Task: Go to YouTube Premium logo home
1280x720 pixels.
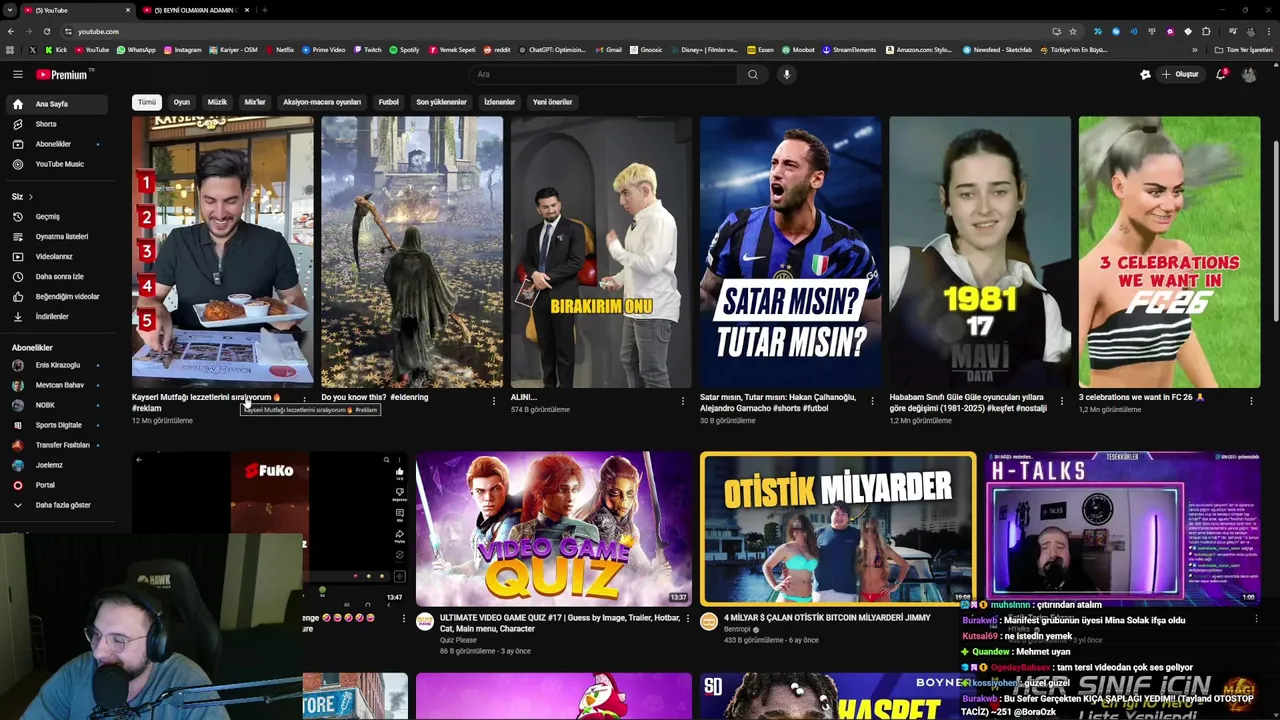Action: pyautogui.click(x=64, y=74)
